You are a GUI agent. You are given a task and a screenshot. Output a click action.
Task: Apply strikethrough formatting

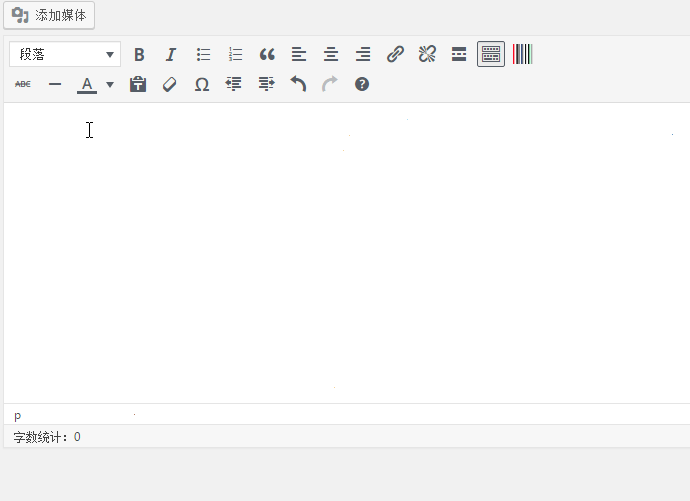click(x=23, y=85)
